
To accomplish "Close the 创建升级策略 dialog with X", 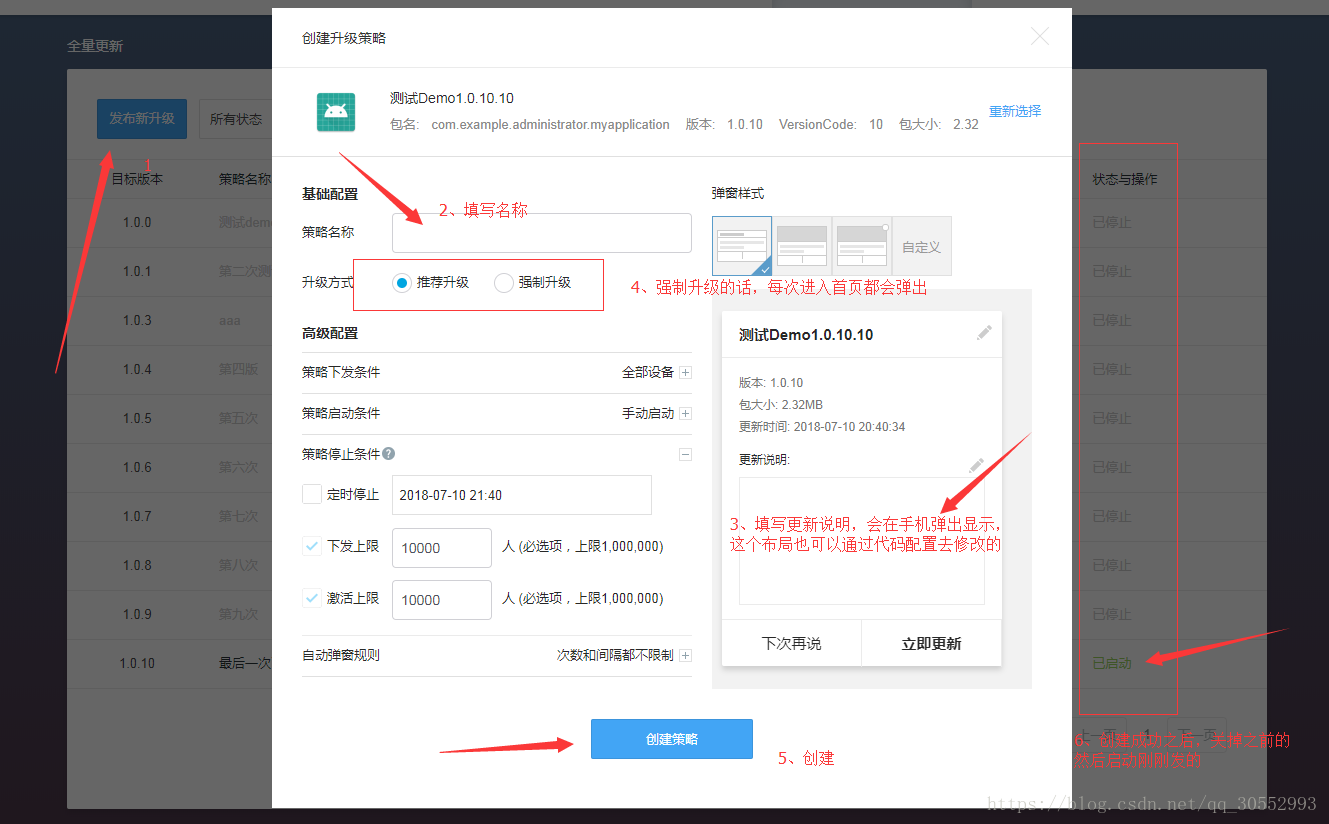I will click(1040, 37).
